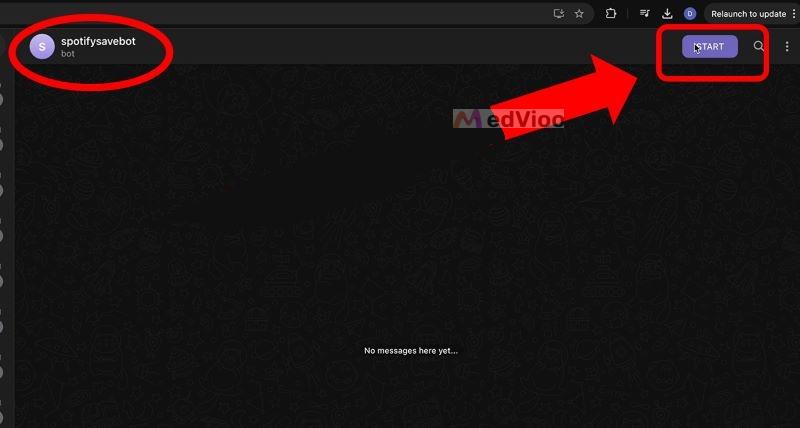Click the red oval around spotifysavebot header
This screenshot has width=800, height=428.
click(91, 53)
